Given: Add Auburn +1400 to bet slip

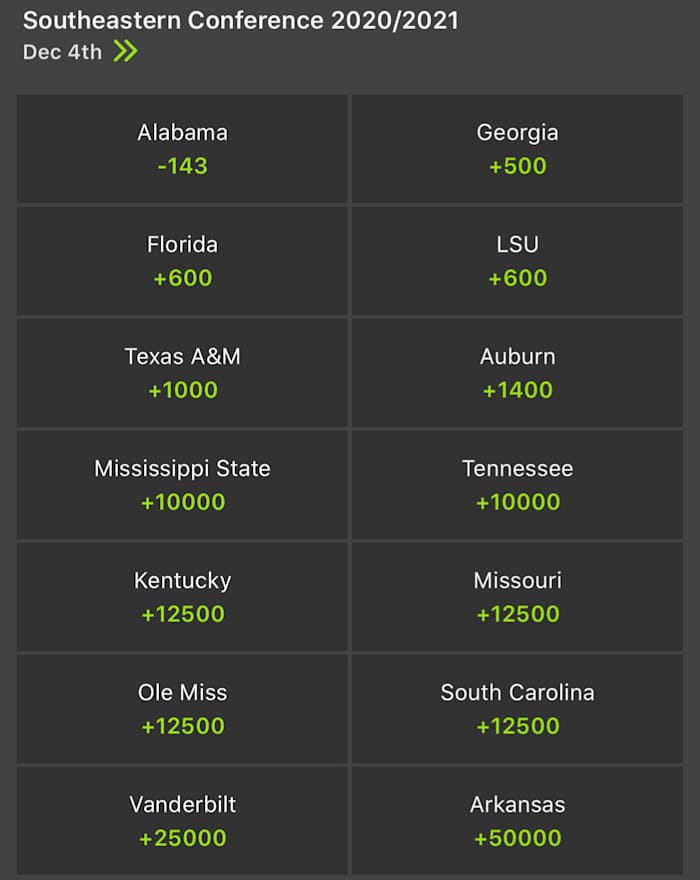Looking at the screenshot, I should (x=516, y=372).
